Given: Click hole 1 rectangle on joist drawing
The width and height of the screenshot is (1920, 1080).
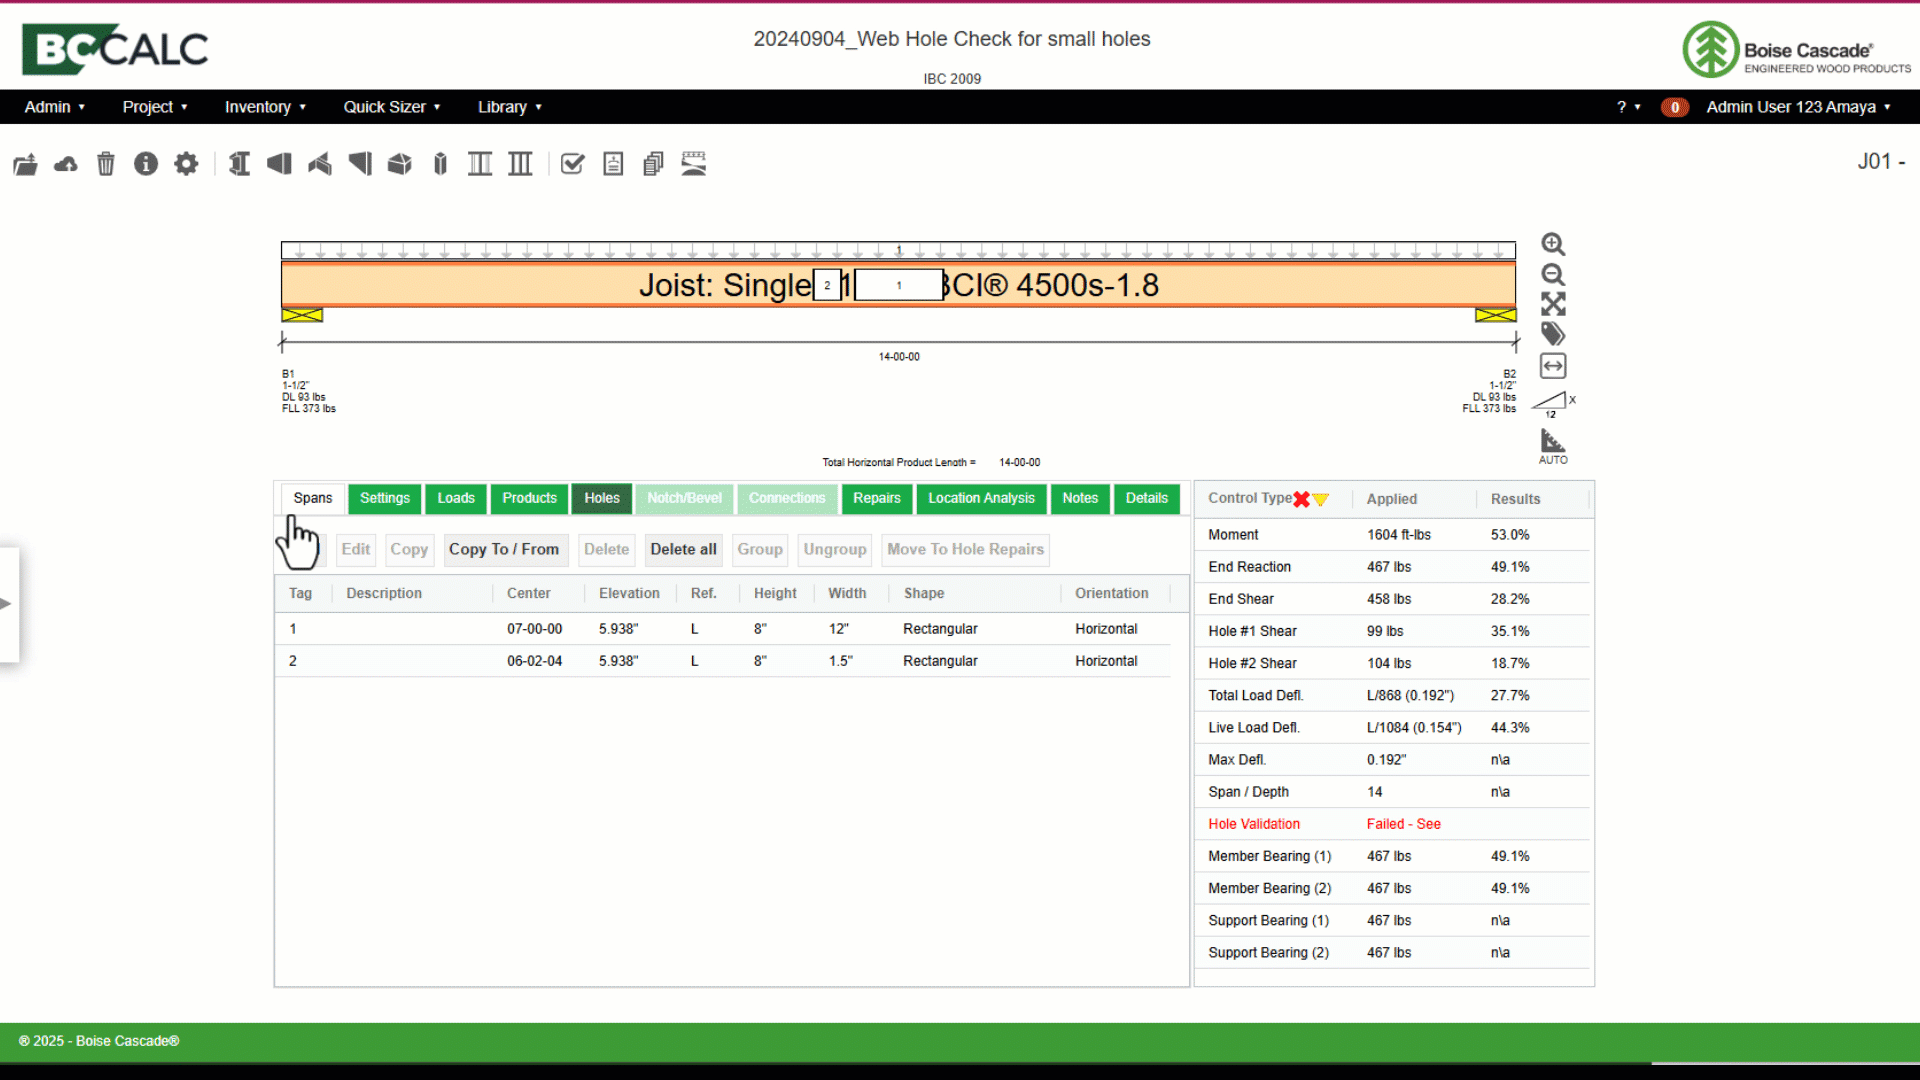Looking at the screenshot, I should coord(899,286).
